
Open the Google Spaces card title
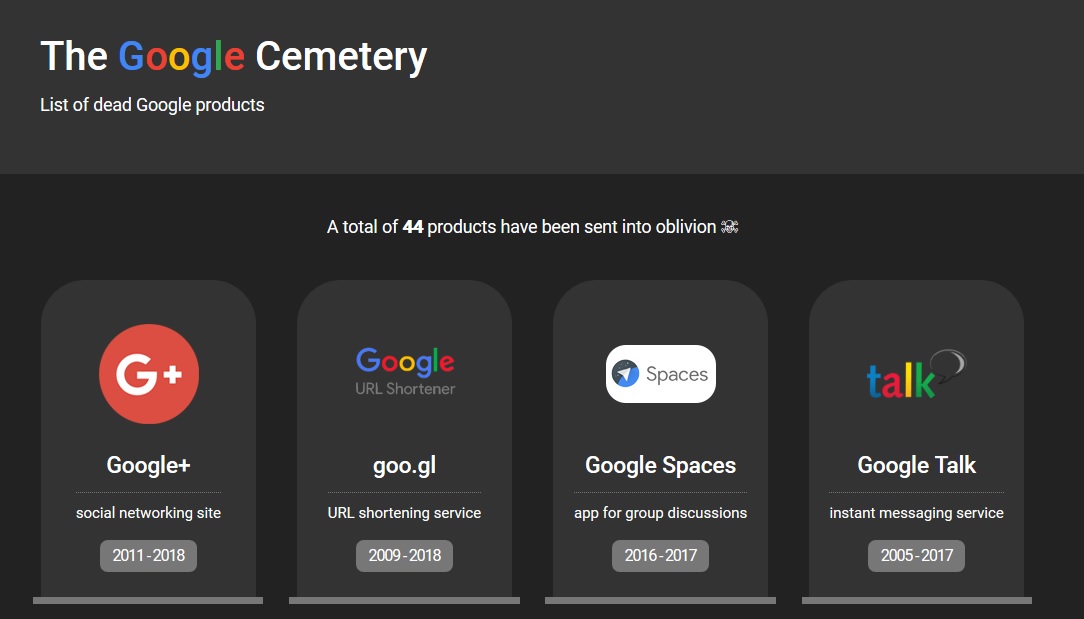point(661,465)
